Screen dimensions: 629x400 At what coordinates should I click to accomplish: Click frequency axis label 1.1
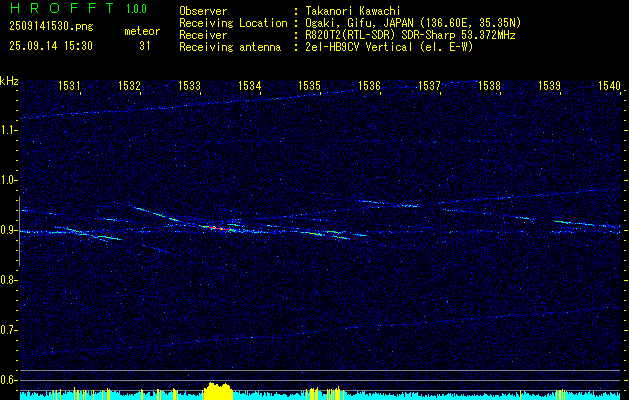click(x=8, y=130)
